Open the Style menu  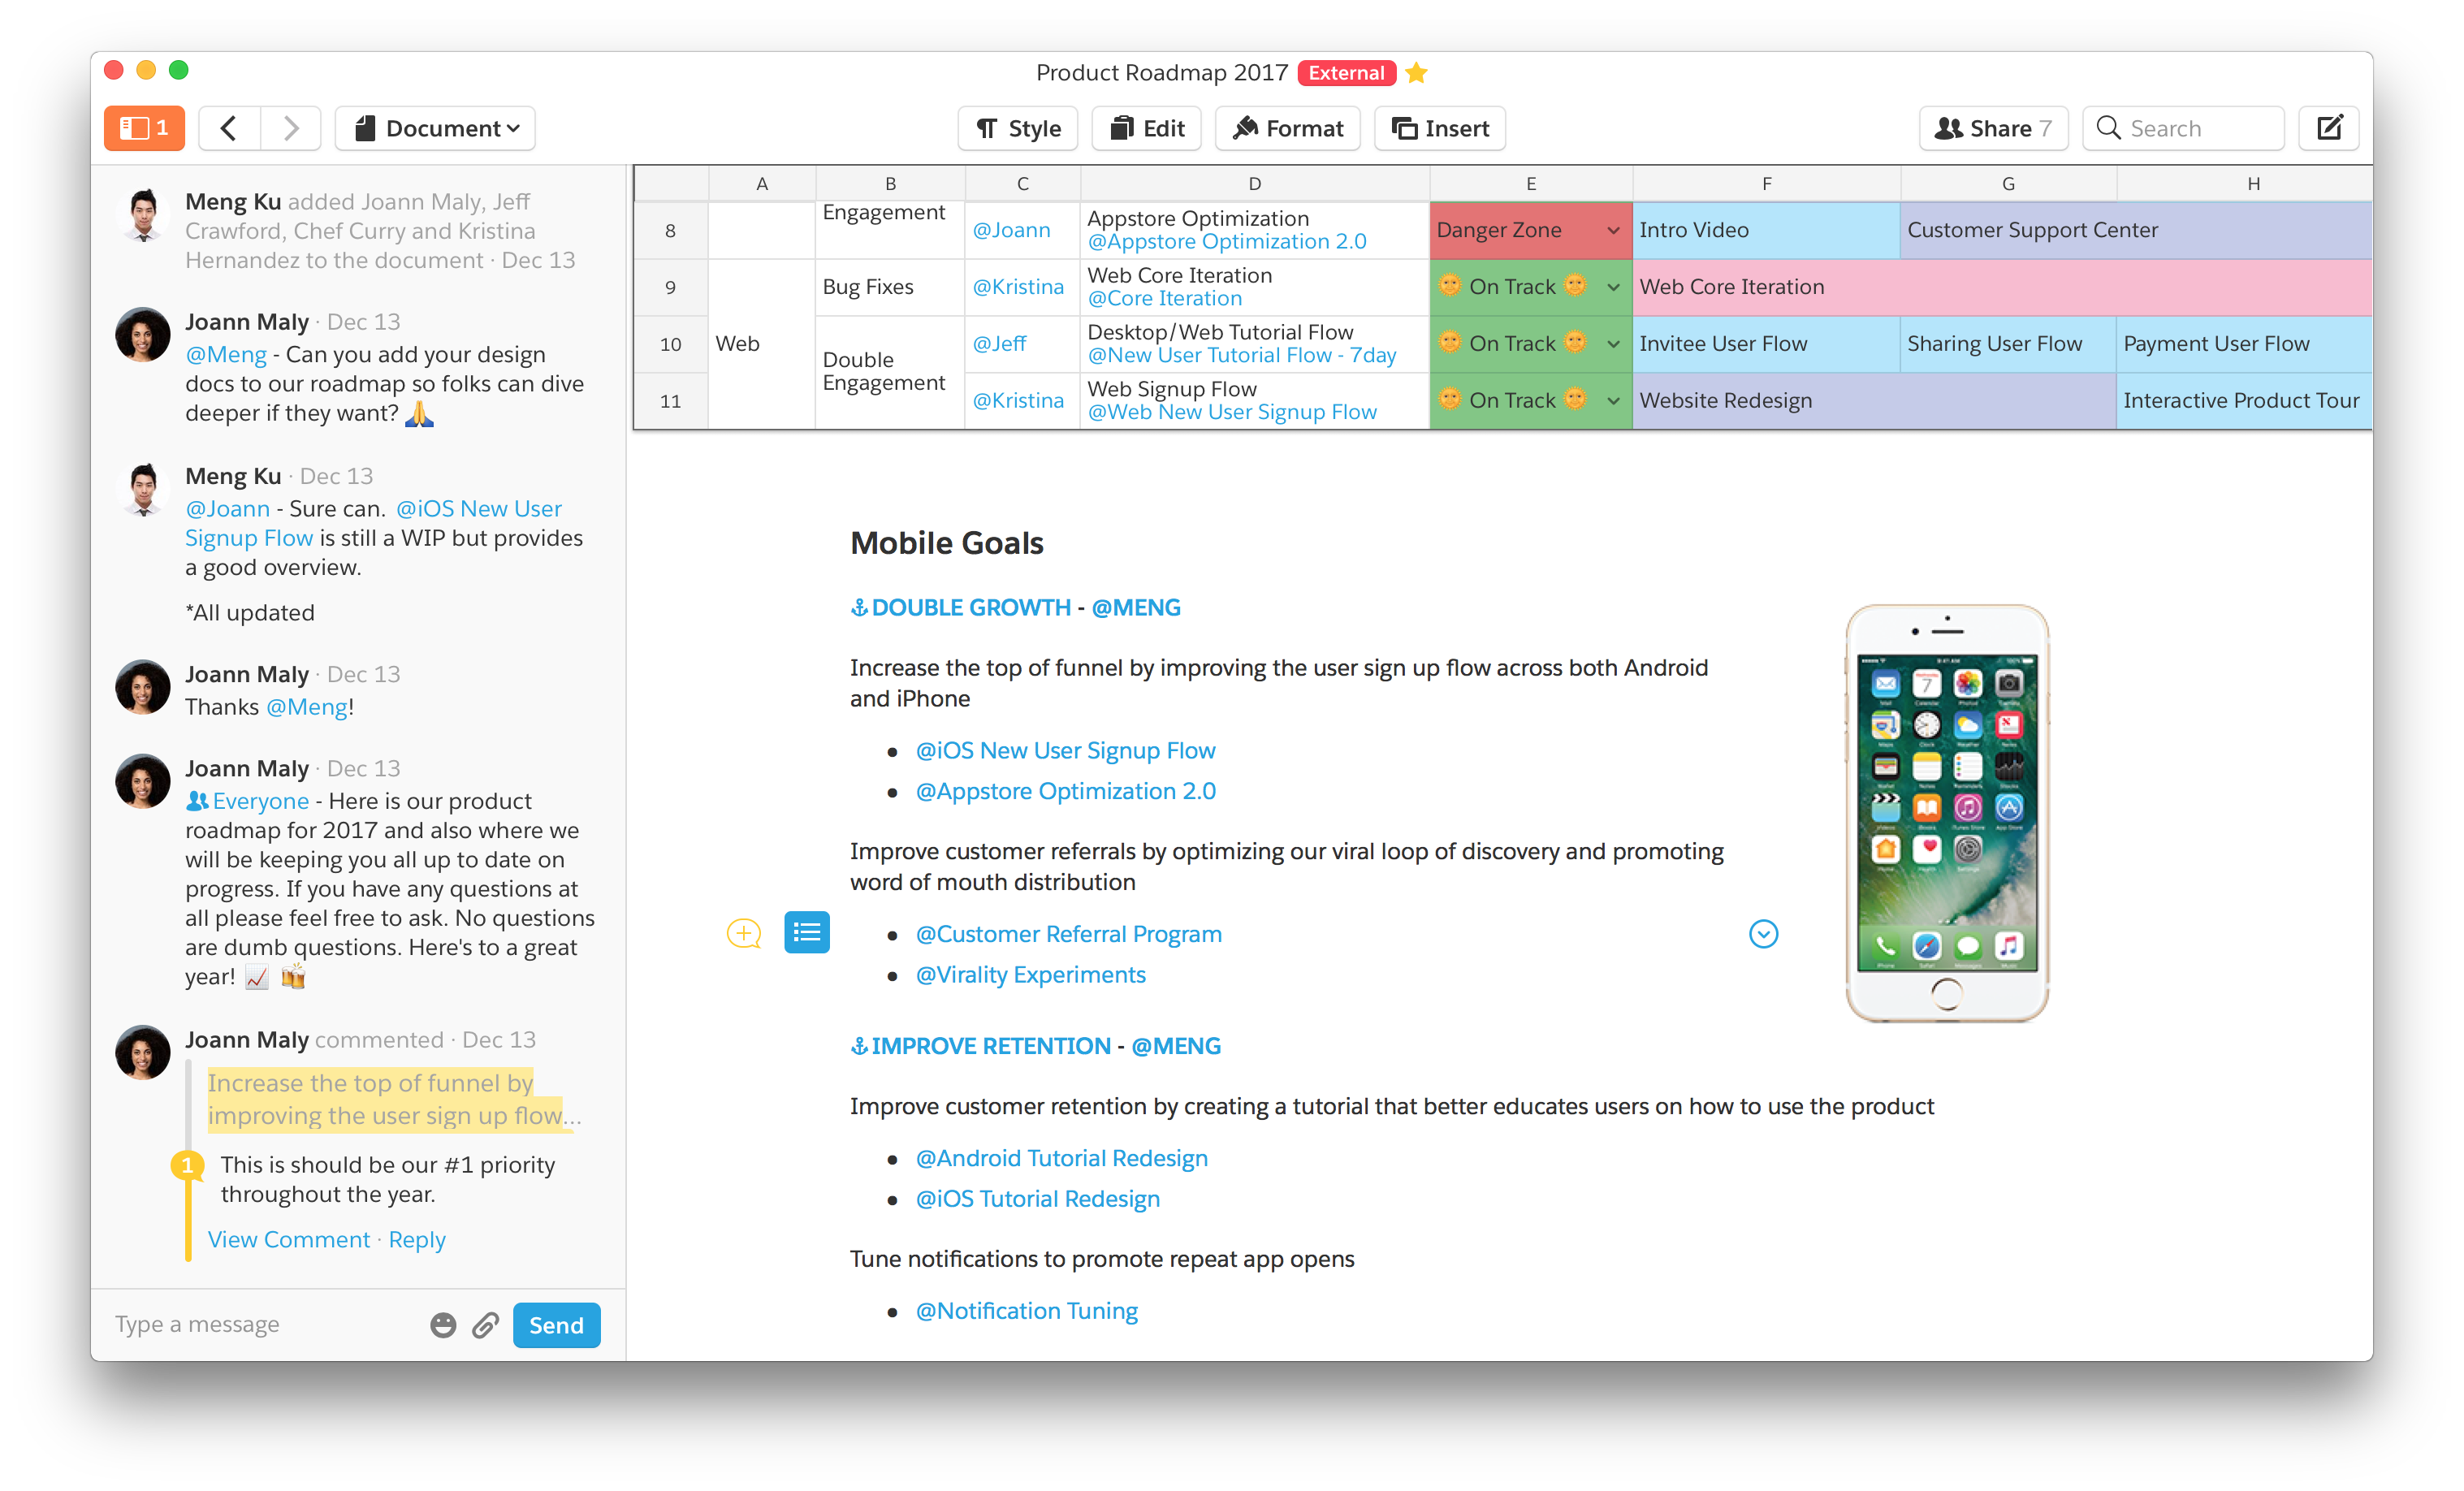coord(1018,128)
